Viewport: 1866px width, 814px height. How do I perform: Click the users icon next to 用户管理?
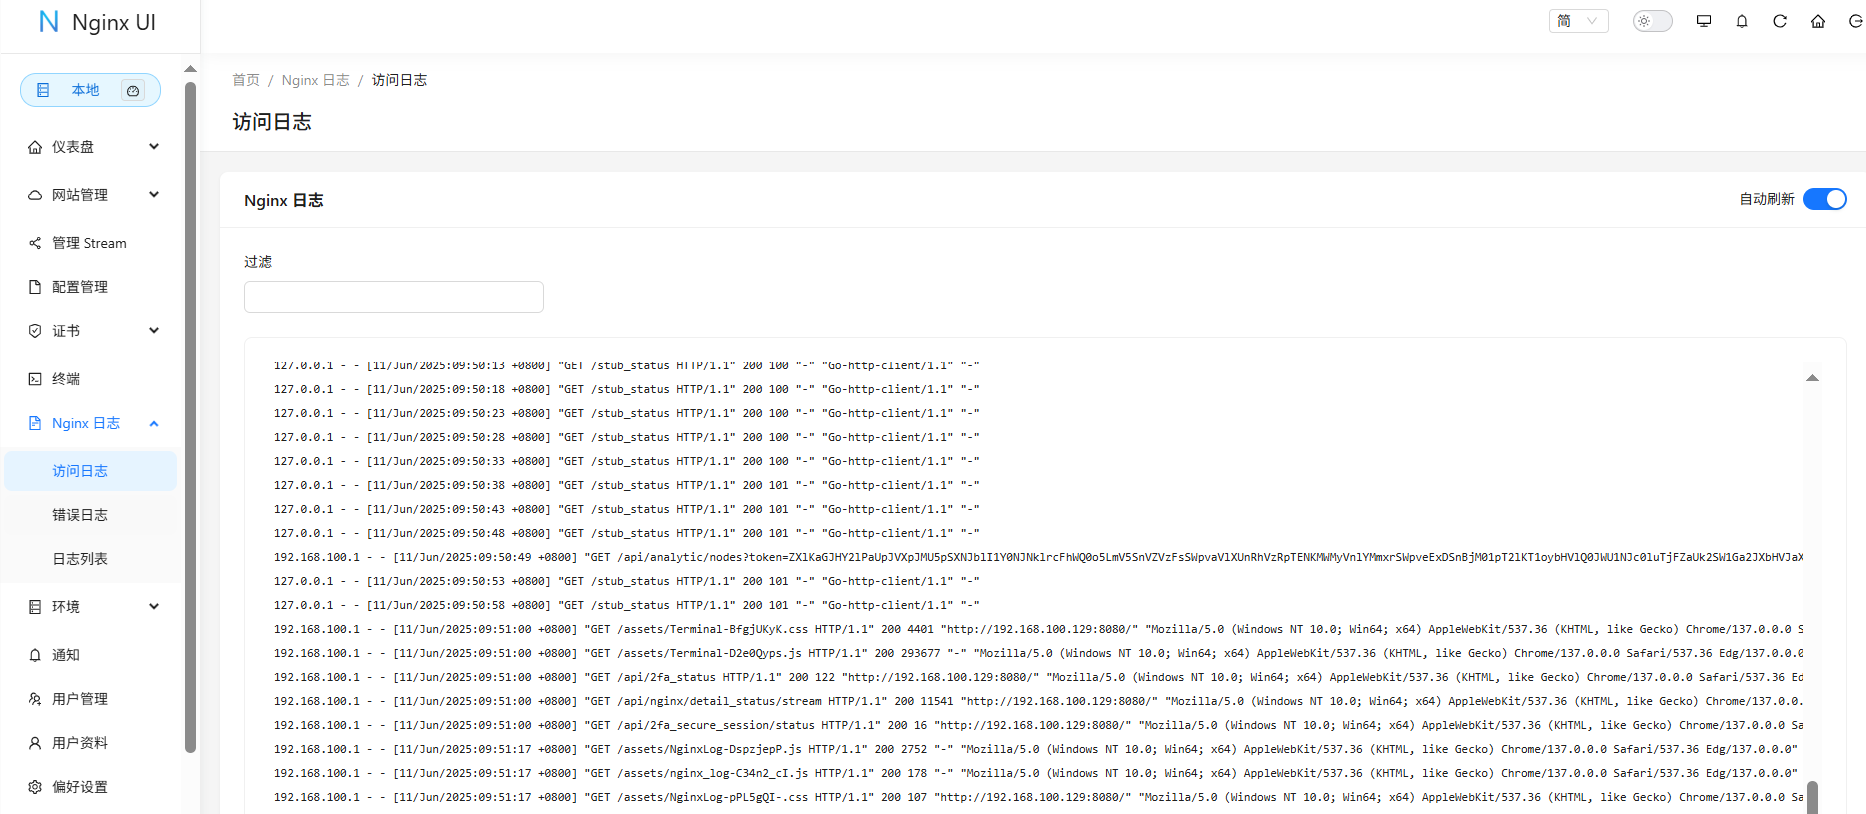click(x=35, y=699)
